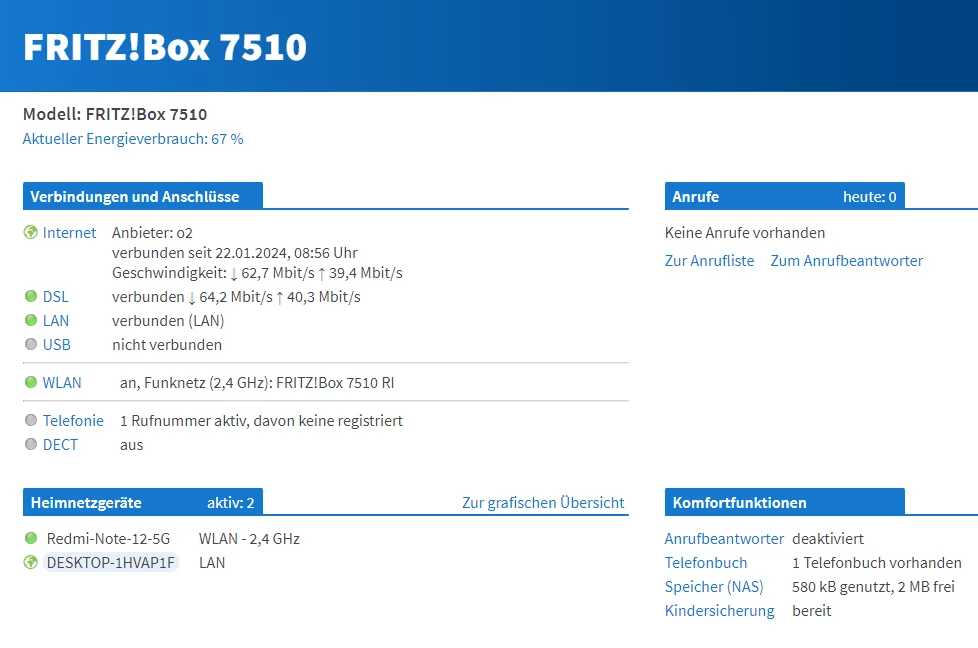This screenshot has width=978, height=648.
Task: Click the FRITZ!Box 7510 logo title
Action: (x=165, y=47)
